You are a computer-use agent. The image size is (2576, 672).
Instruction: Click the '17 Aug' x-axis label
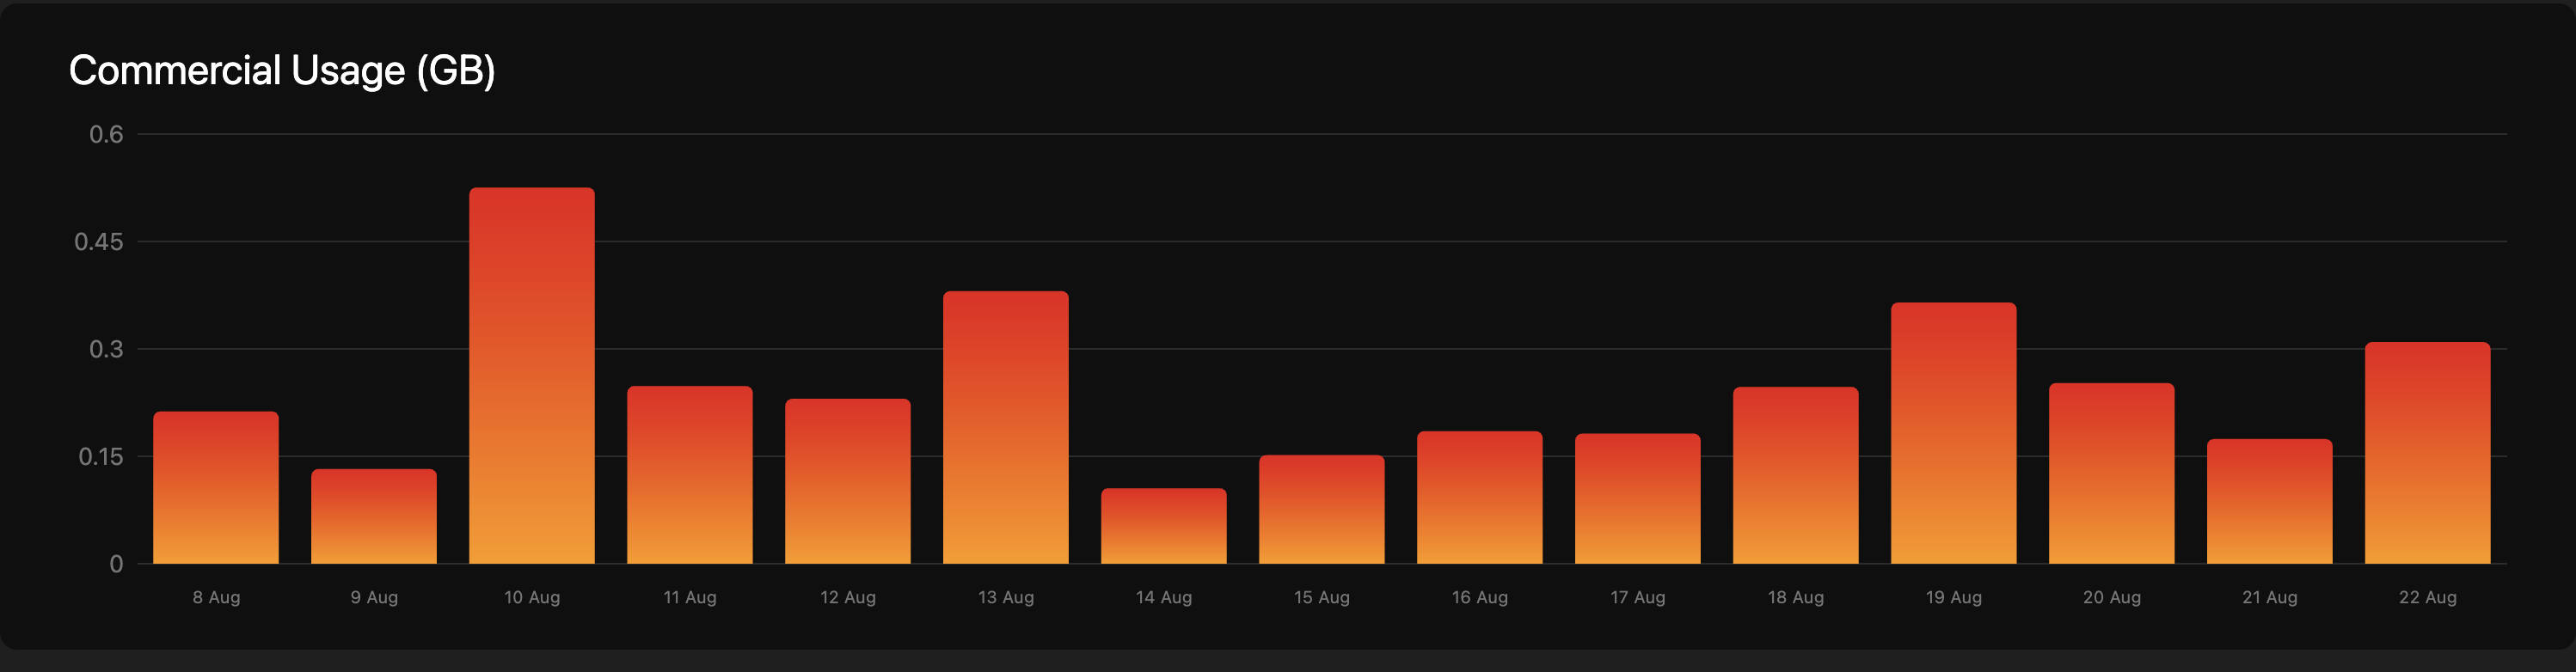1638,597
